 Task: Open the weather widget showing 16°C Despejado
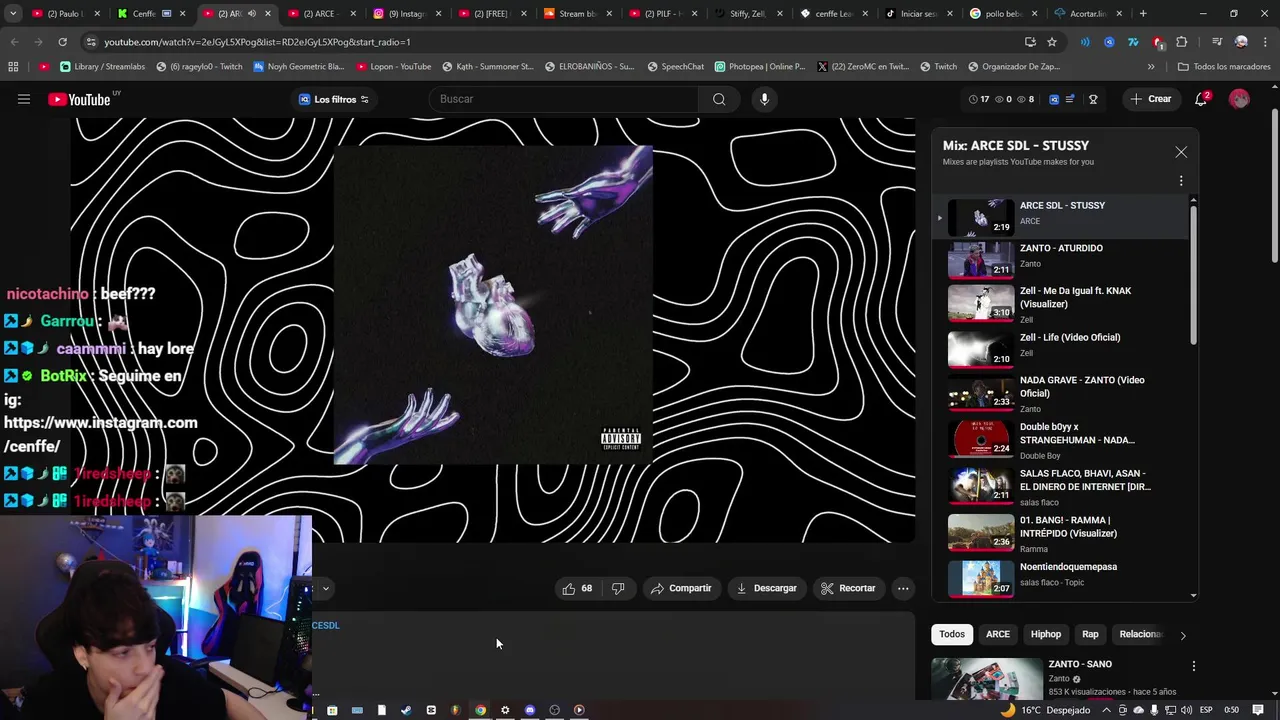coord(1046,710)
